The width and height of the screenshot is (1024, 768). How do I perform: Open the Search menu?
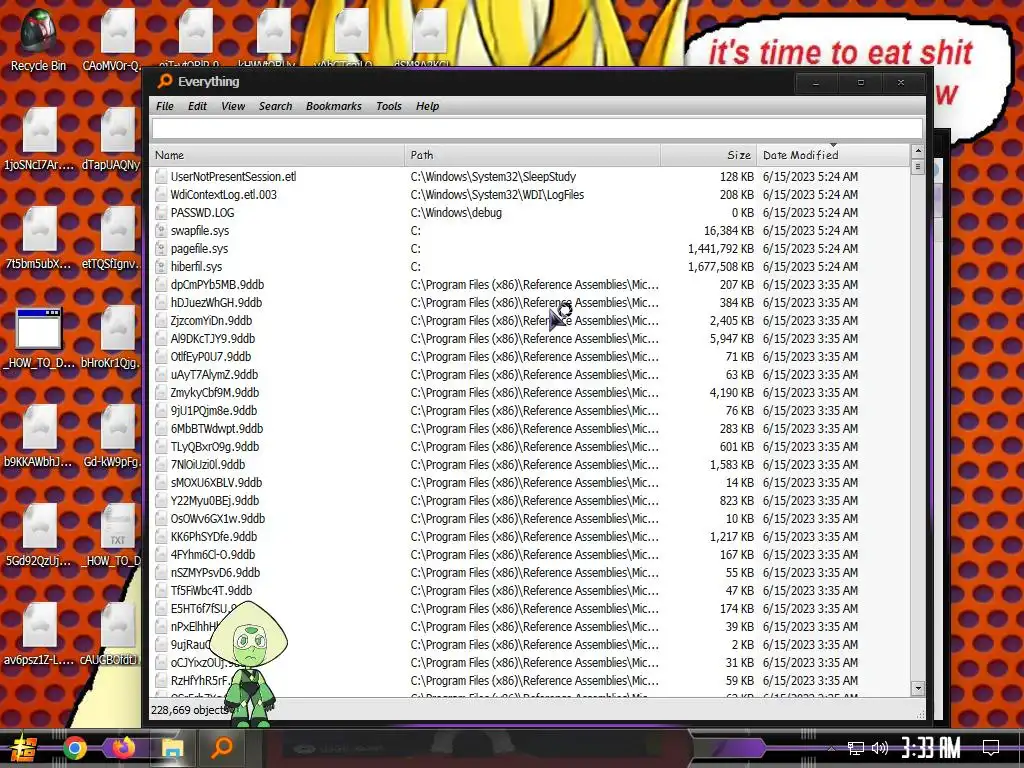coord(275,106)
